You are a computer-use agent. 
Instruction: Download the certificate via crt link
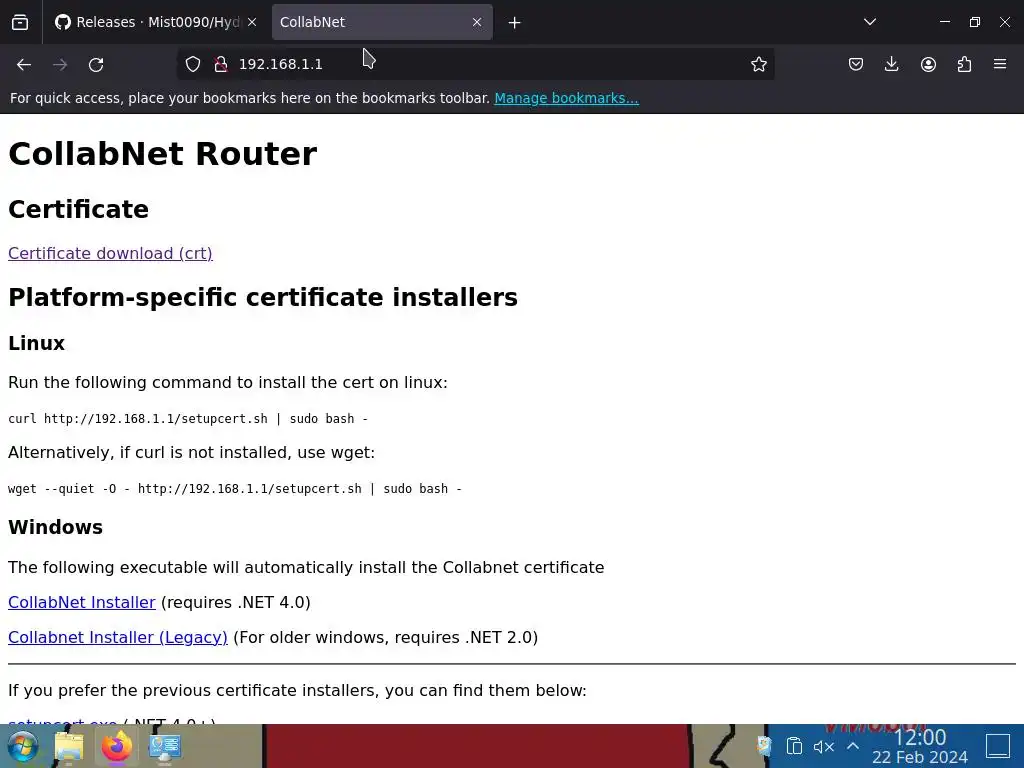(x=110, y=253)
